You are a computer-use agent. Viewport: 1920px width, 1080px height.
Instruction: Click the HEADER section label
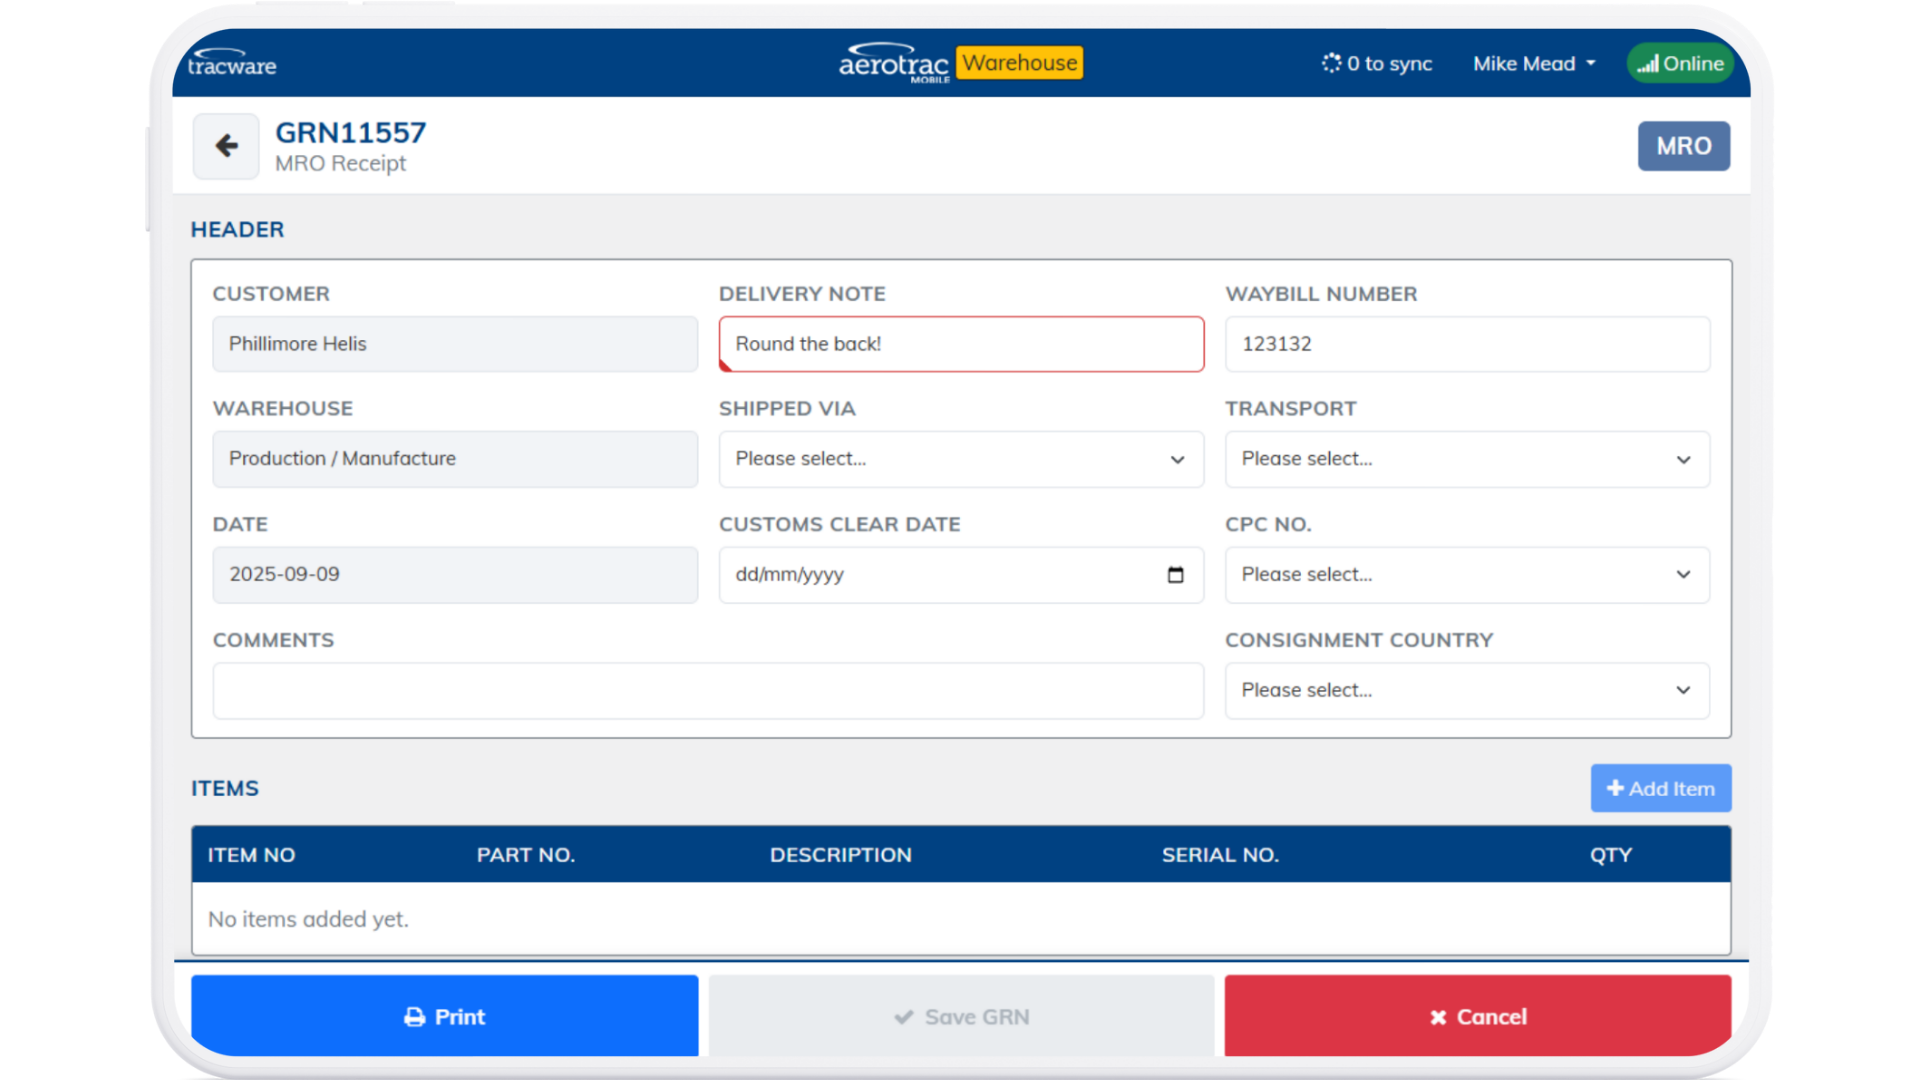point(238,230)
